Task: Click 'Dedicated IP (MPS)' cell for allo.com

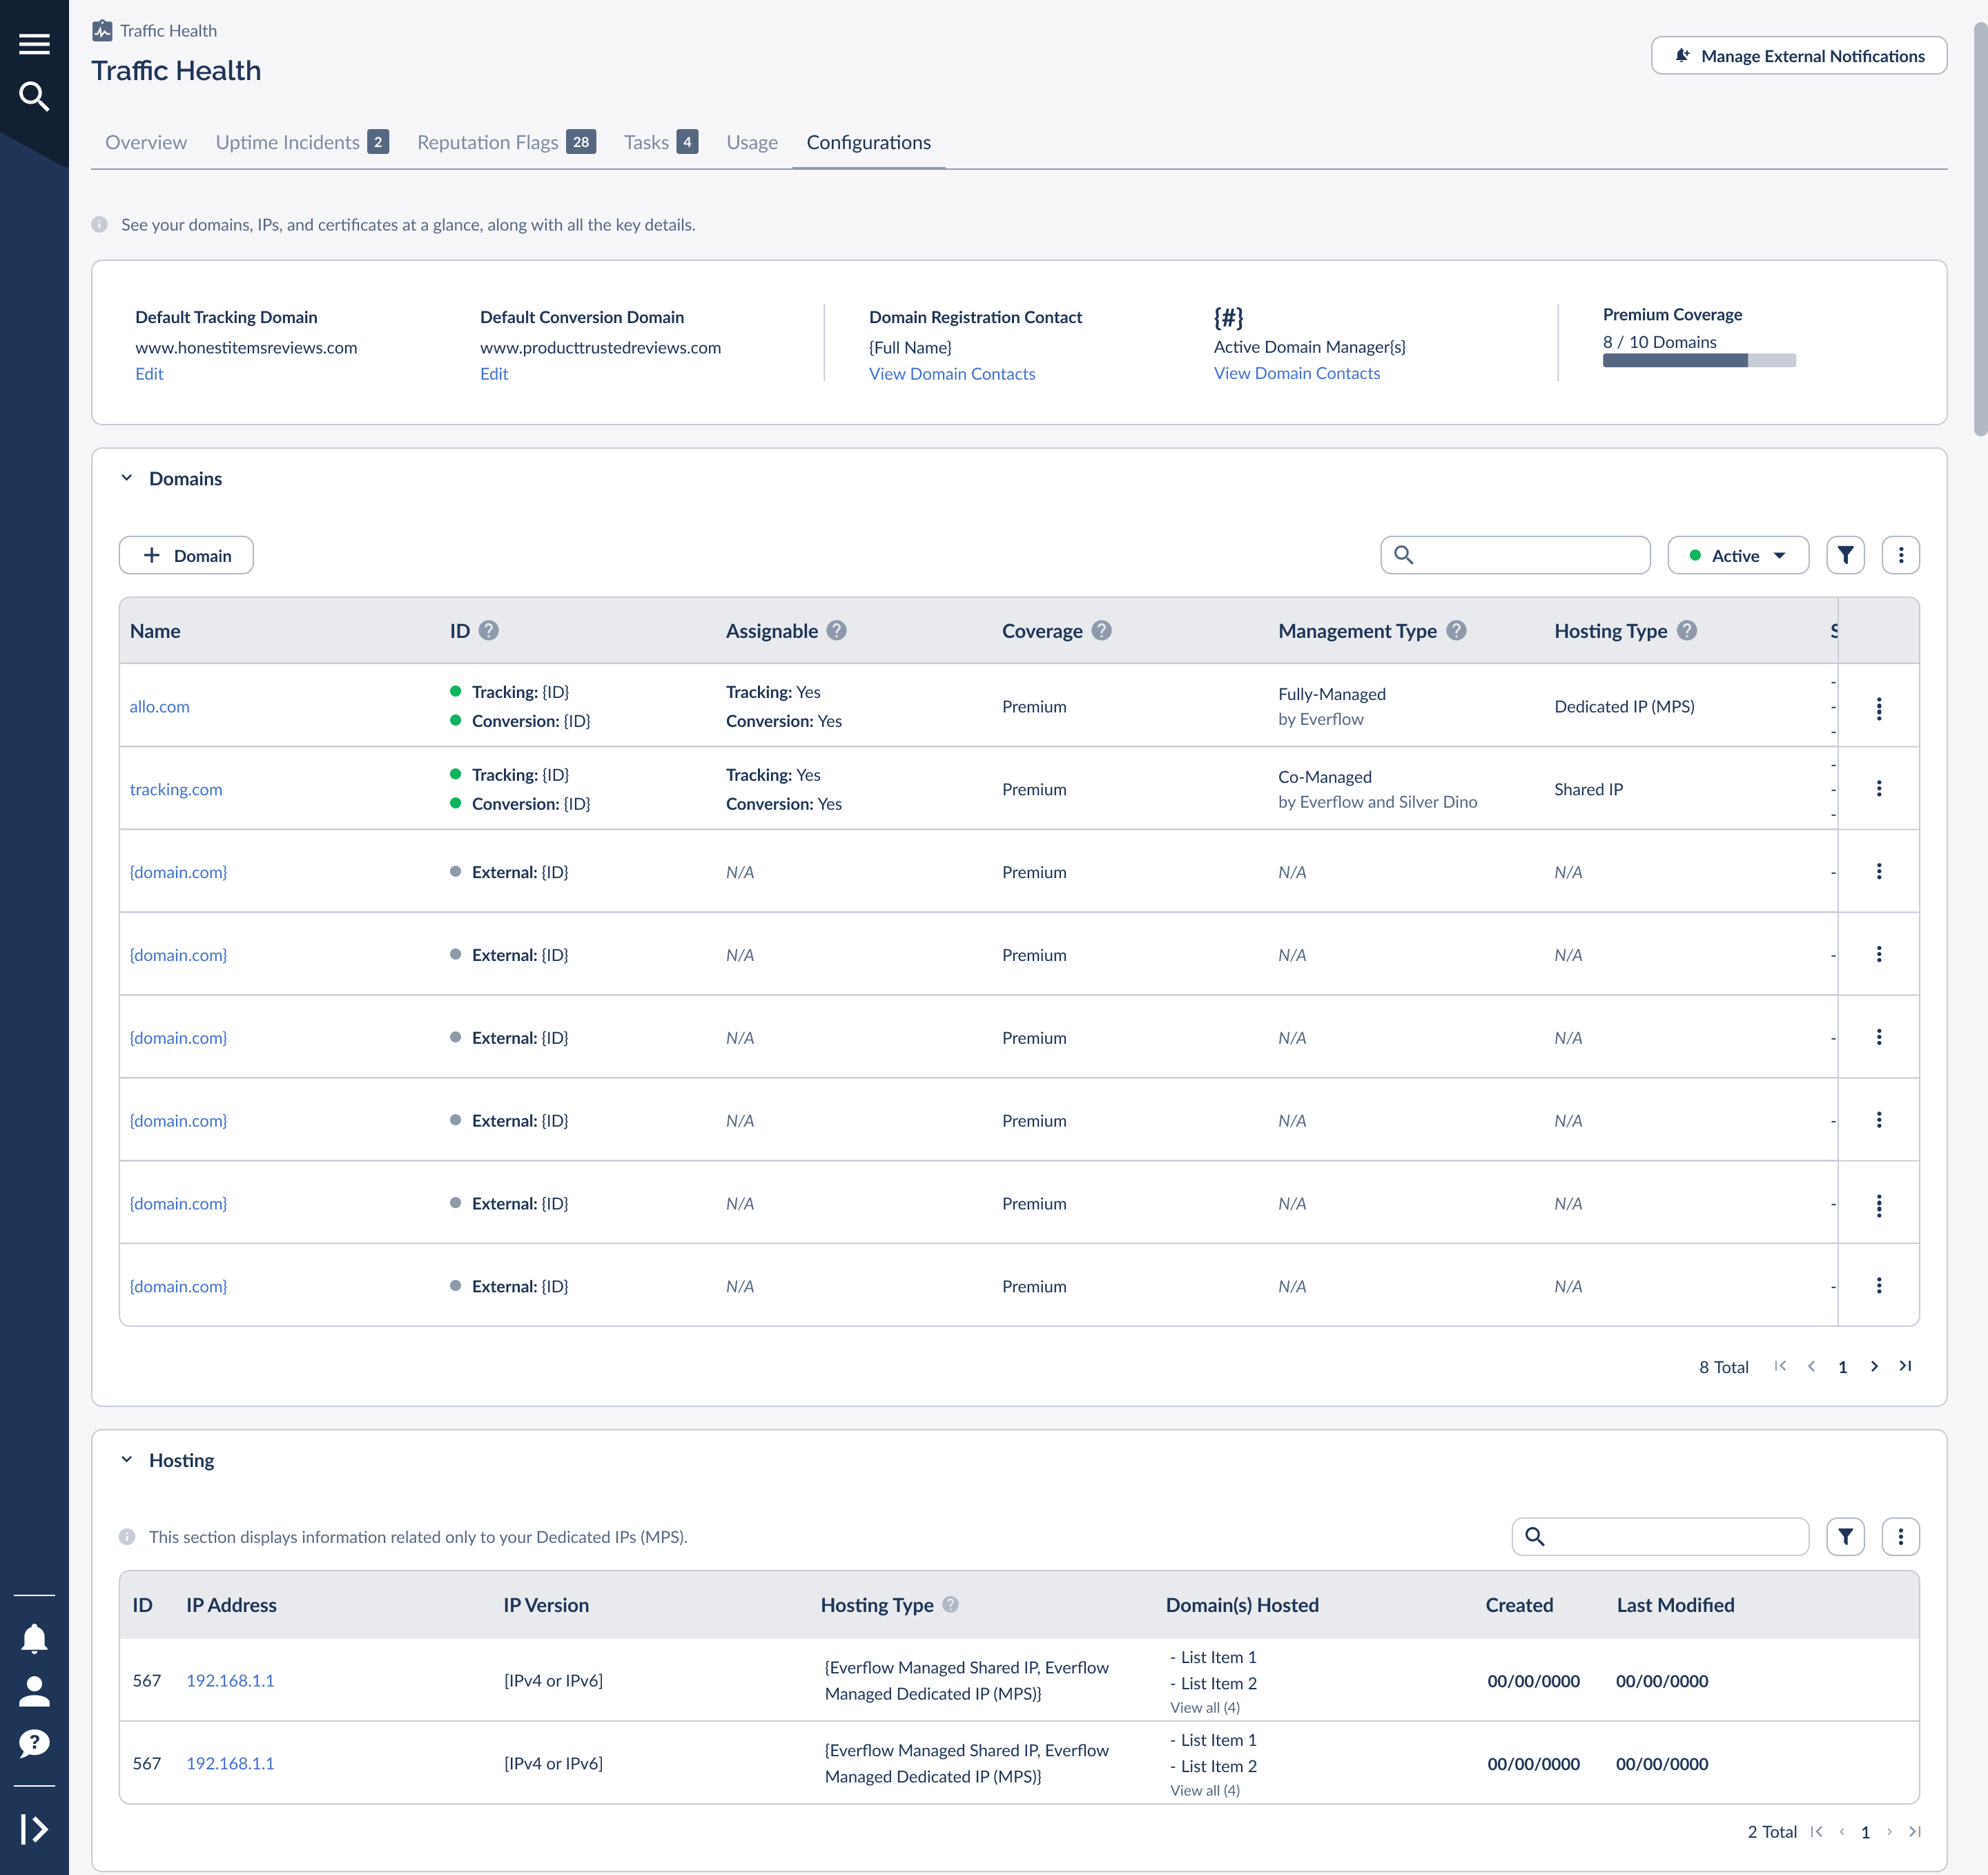Action: tap(1624, 707)
